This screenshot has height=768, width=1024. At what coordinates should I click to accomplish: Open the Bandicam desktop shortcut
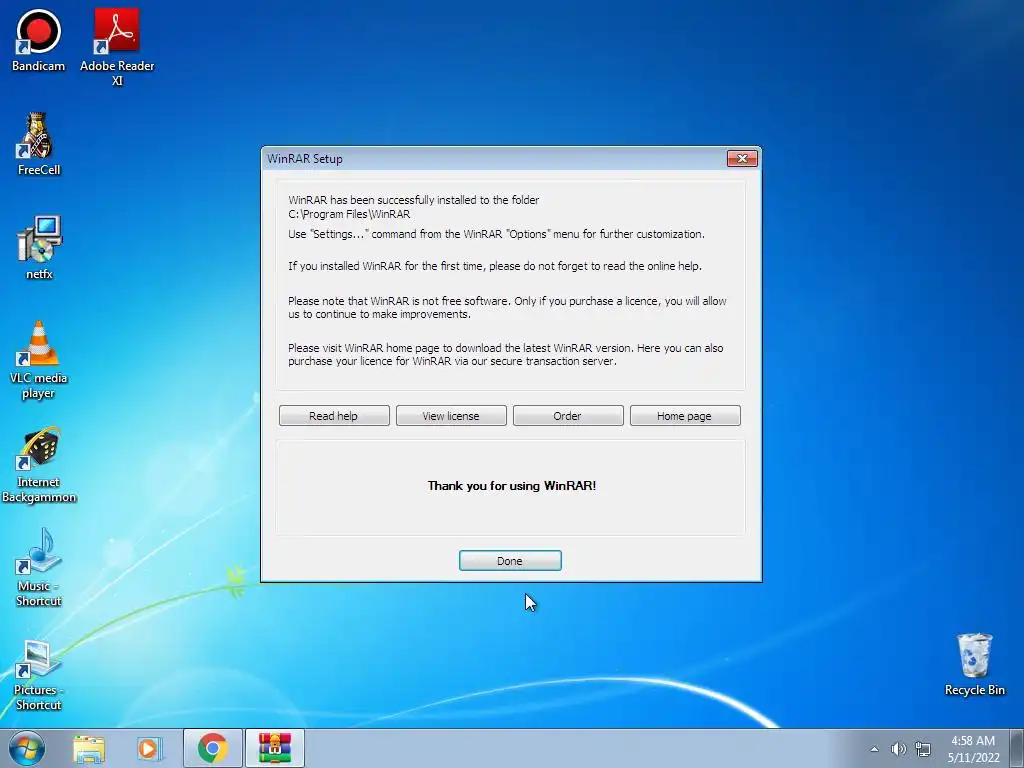(x=38, y=40)
